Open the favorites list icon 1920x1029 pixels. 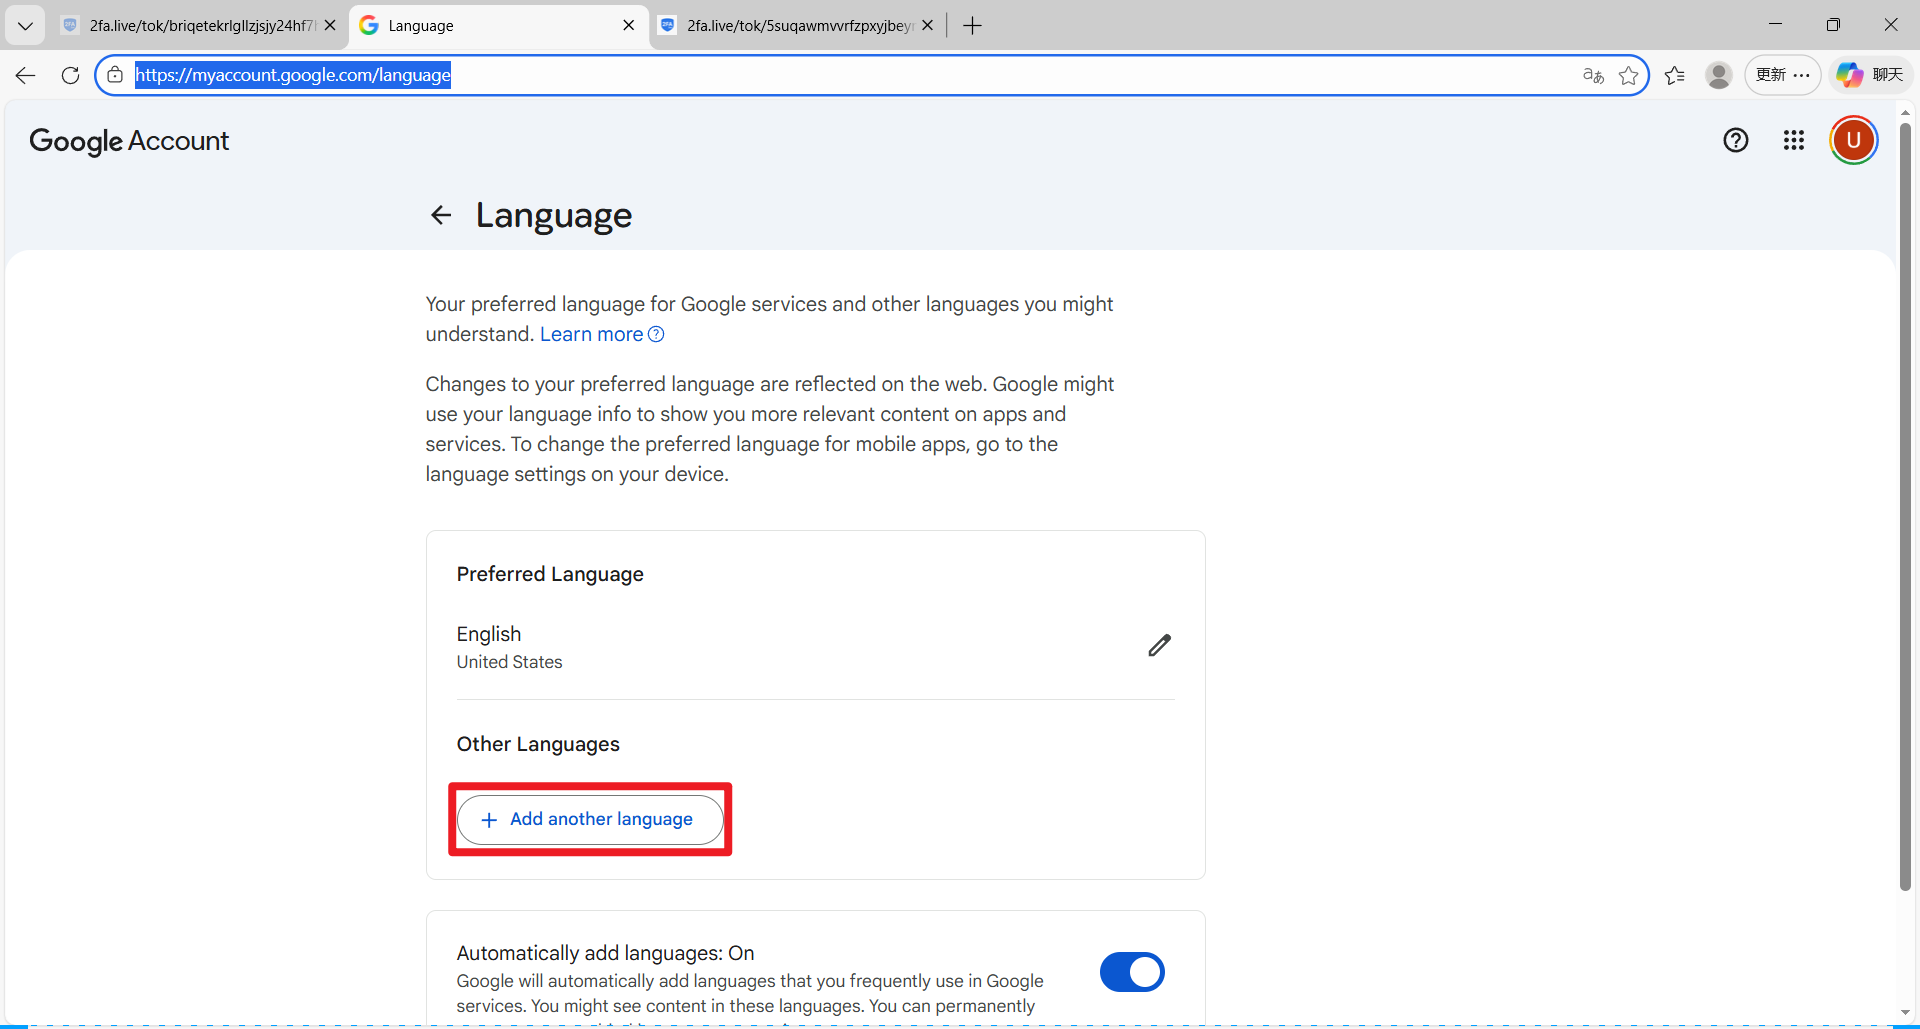coord(1675,75)
